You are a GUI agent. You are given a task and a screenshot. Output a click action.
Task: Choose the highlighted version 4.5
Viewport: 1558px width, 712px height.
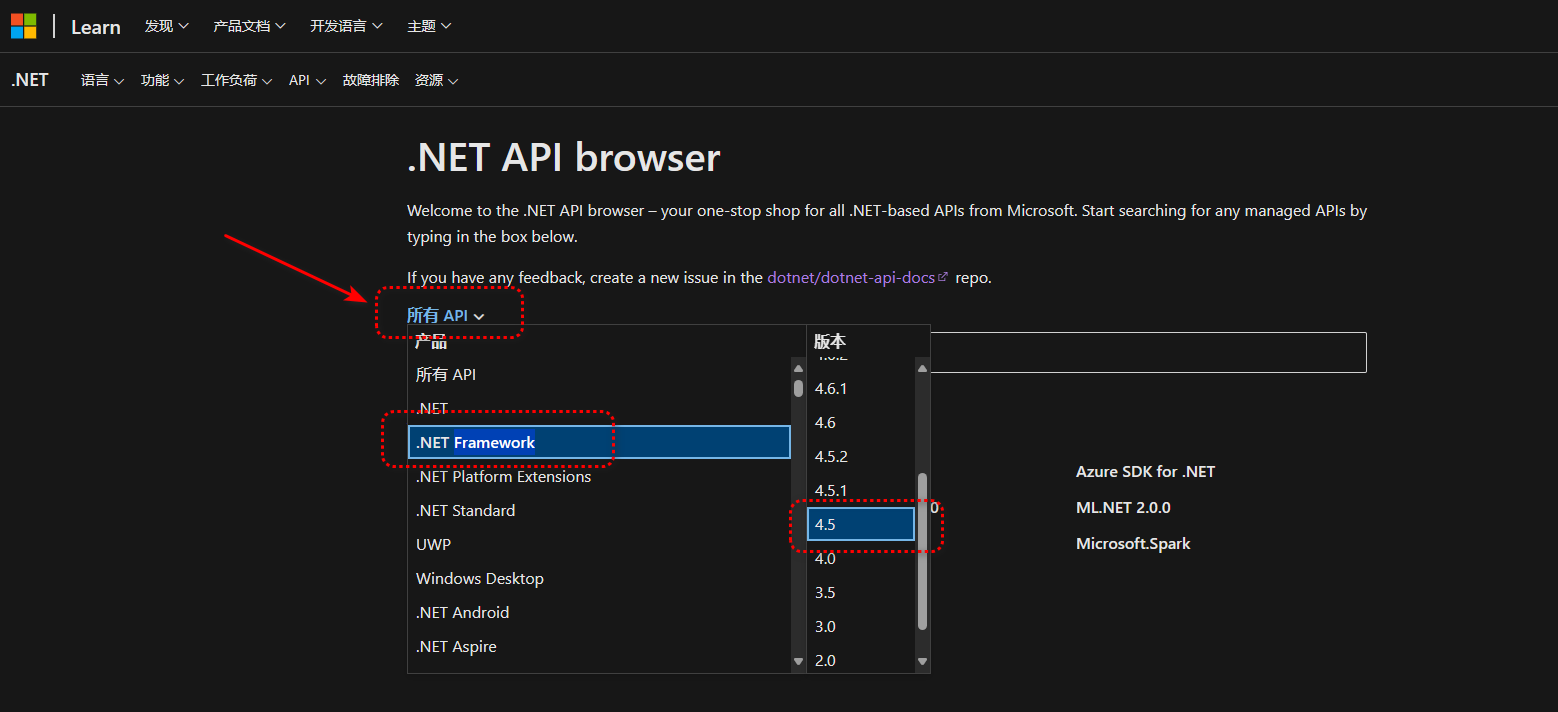click(x=861, y=524)
